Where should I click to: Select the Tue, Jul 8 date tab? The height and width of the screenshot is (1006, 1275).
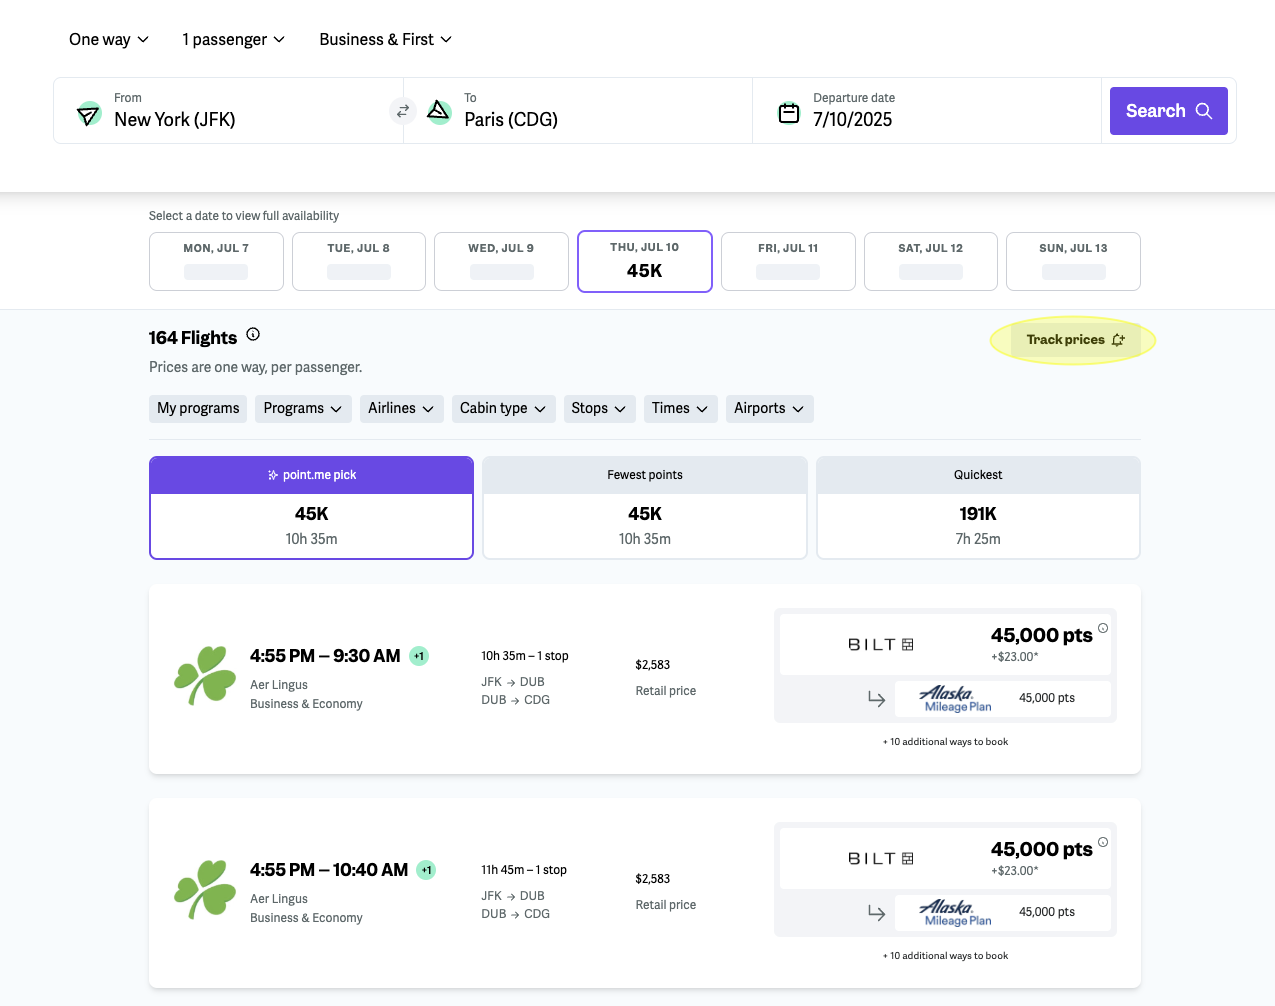pyautogui.click(x=359, y=261)
